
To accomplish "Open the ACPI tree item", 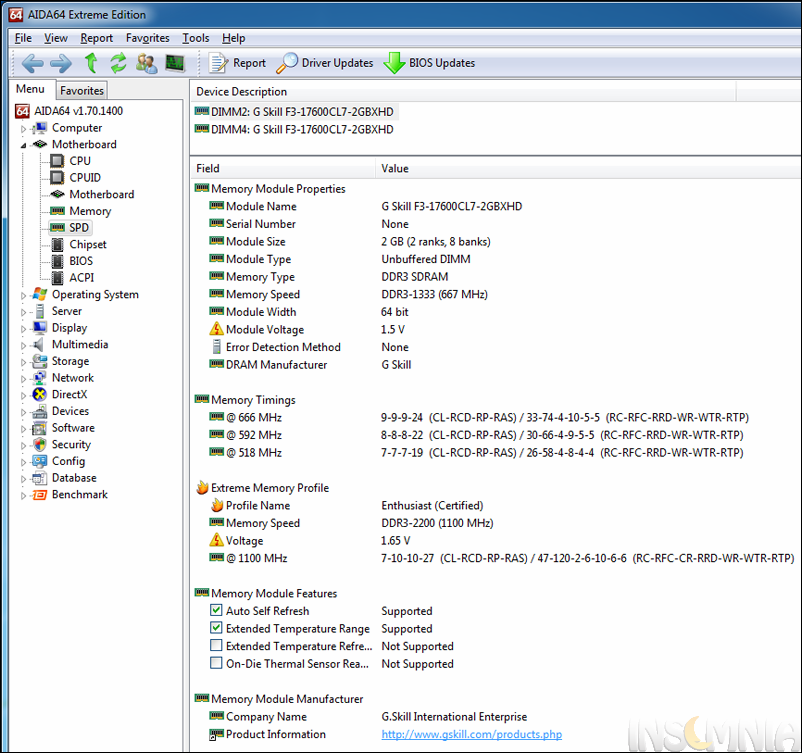I will [81, 278].
